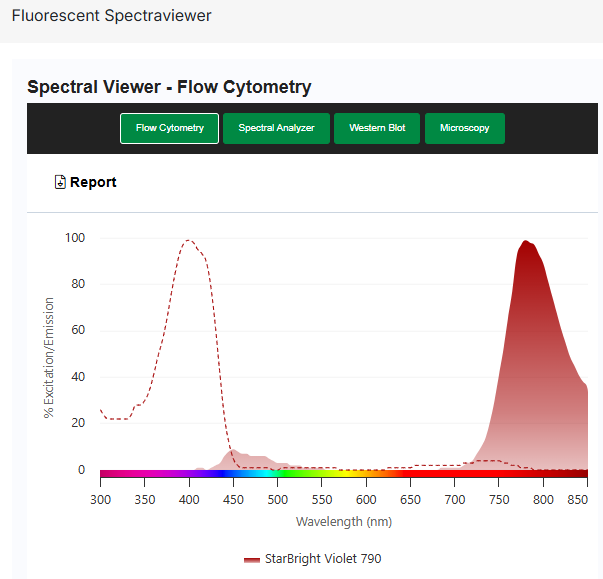The width and height of the screenshot is (603, 579).
Task: Click the dashed excitation peak near 400 nm
Action: (x=188, y=241)
